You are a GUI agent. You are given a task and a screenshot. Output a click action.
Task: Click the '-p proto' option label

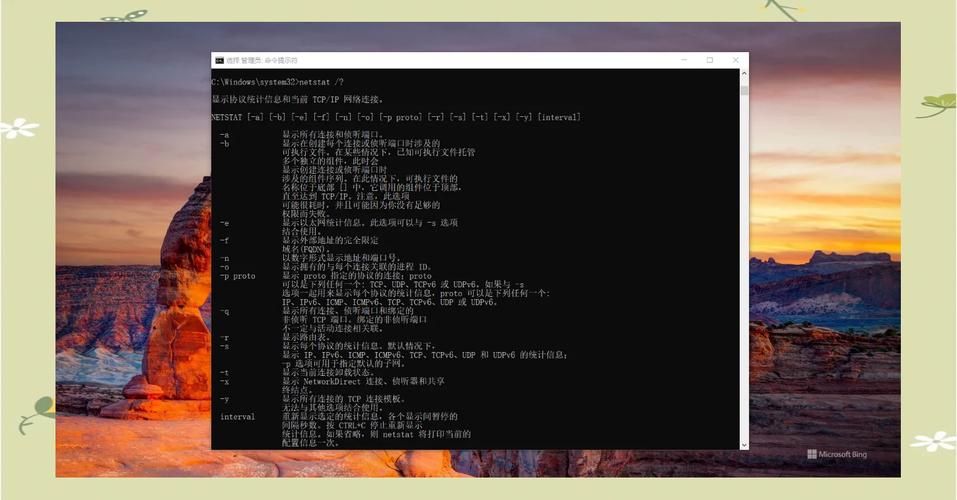[x=238, y=276]
